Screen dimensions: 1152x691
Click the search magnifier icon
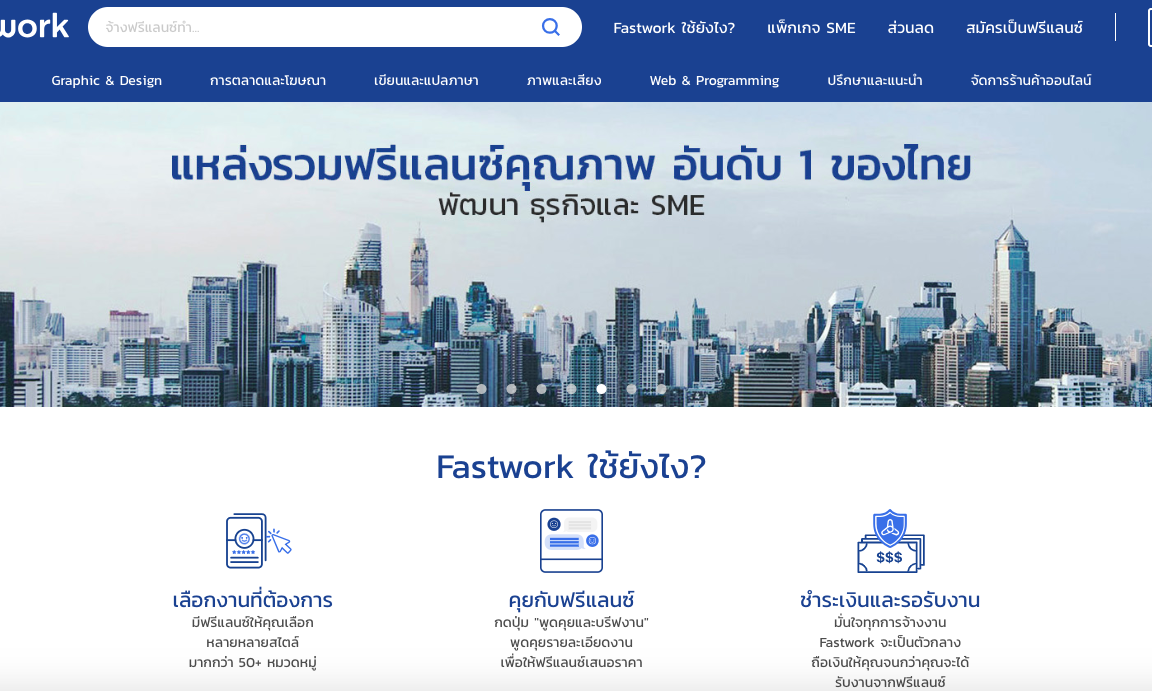click(x=550, y=26)
